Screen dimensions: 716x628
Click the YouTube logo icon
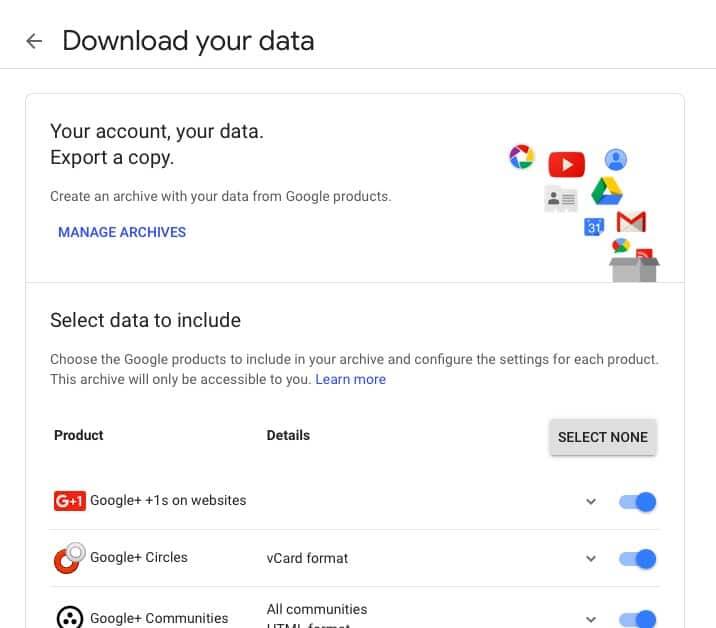[x=566, y=164]
